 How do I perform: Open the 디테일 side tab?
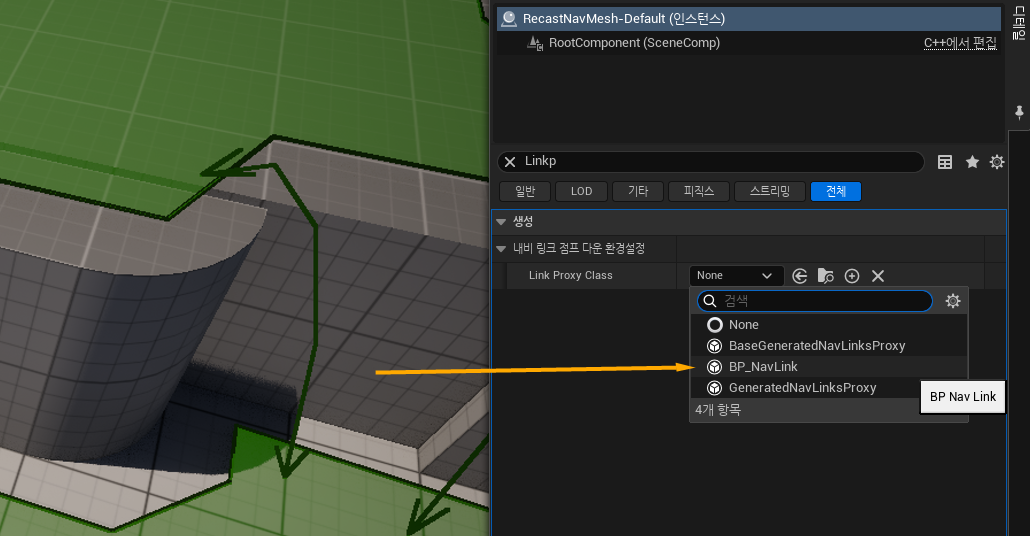[1019, 22]
